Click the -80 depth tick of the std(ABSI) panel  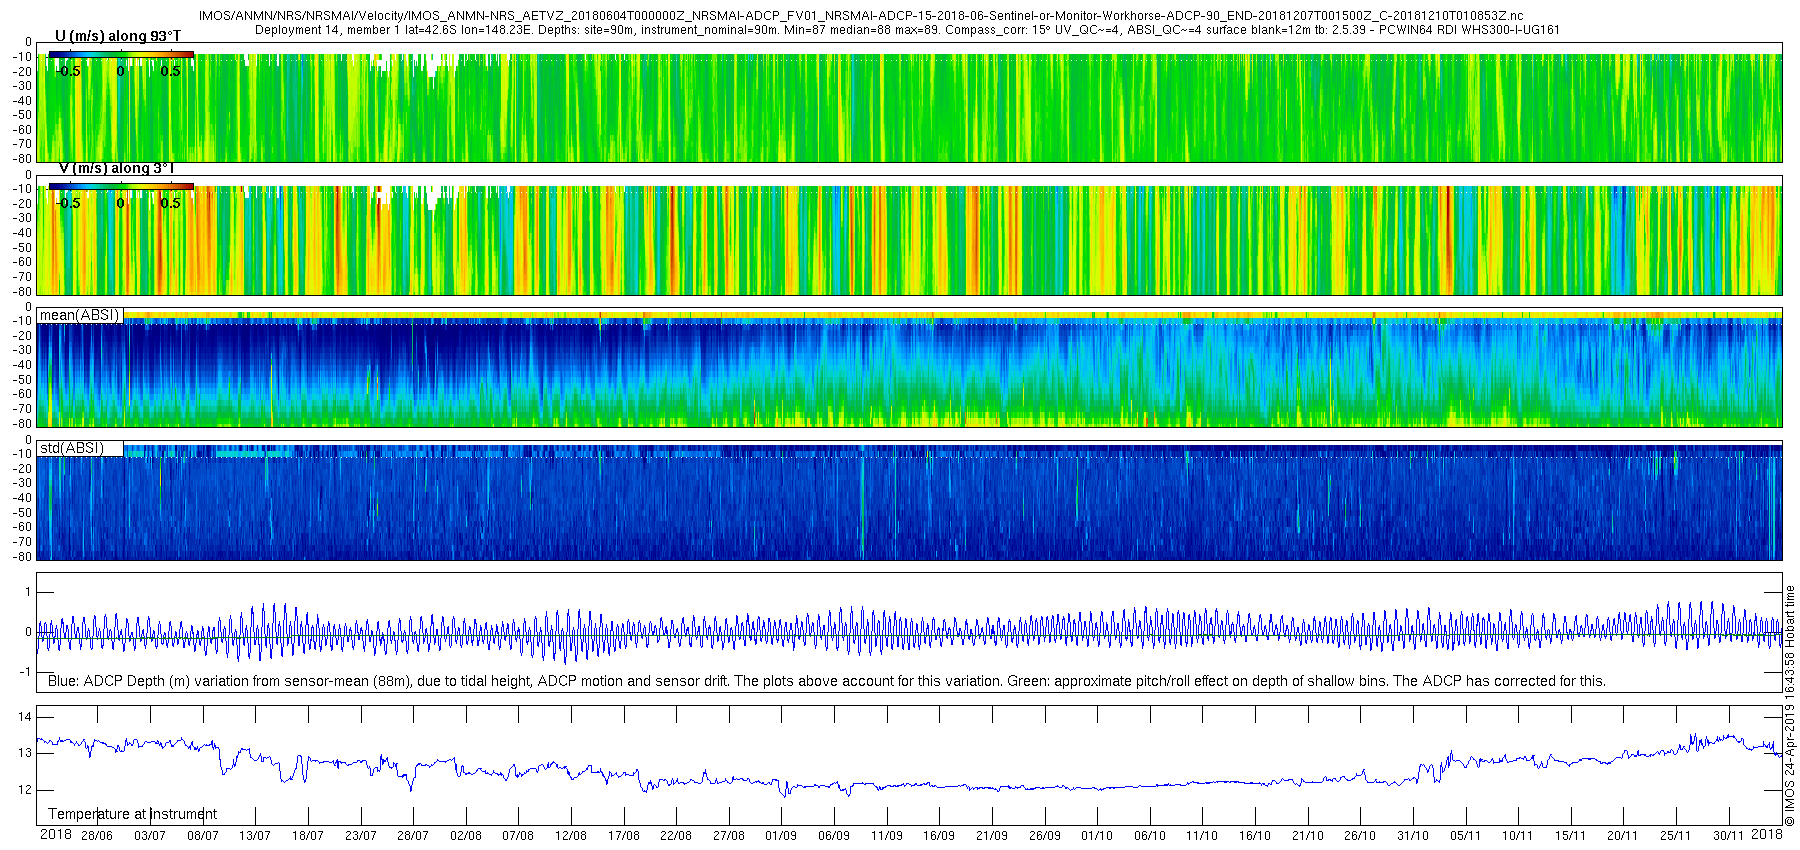pyautogui.click(x=20, y=556)
